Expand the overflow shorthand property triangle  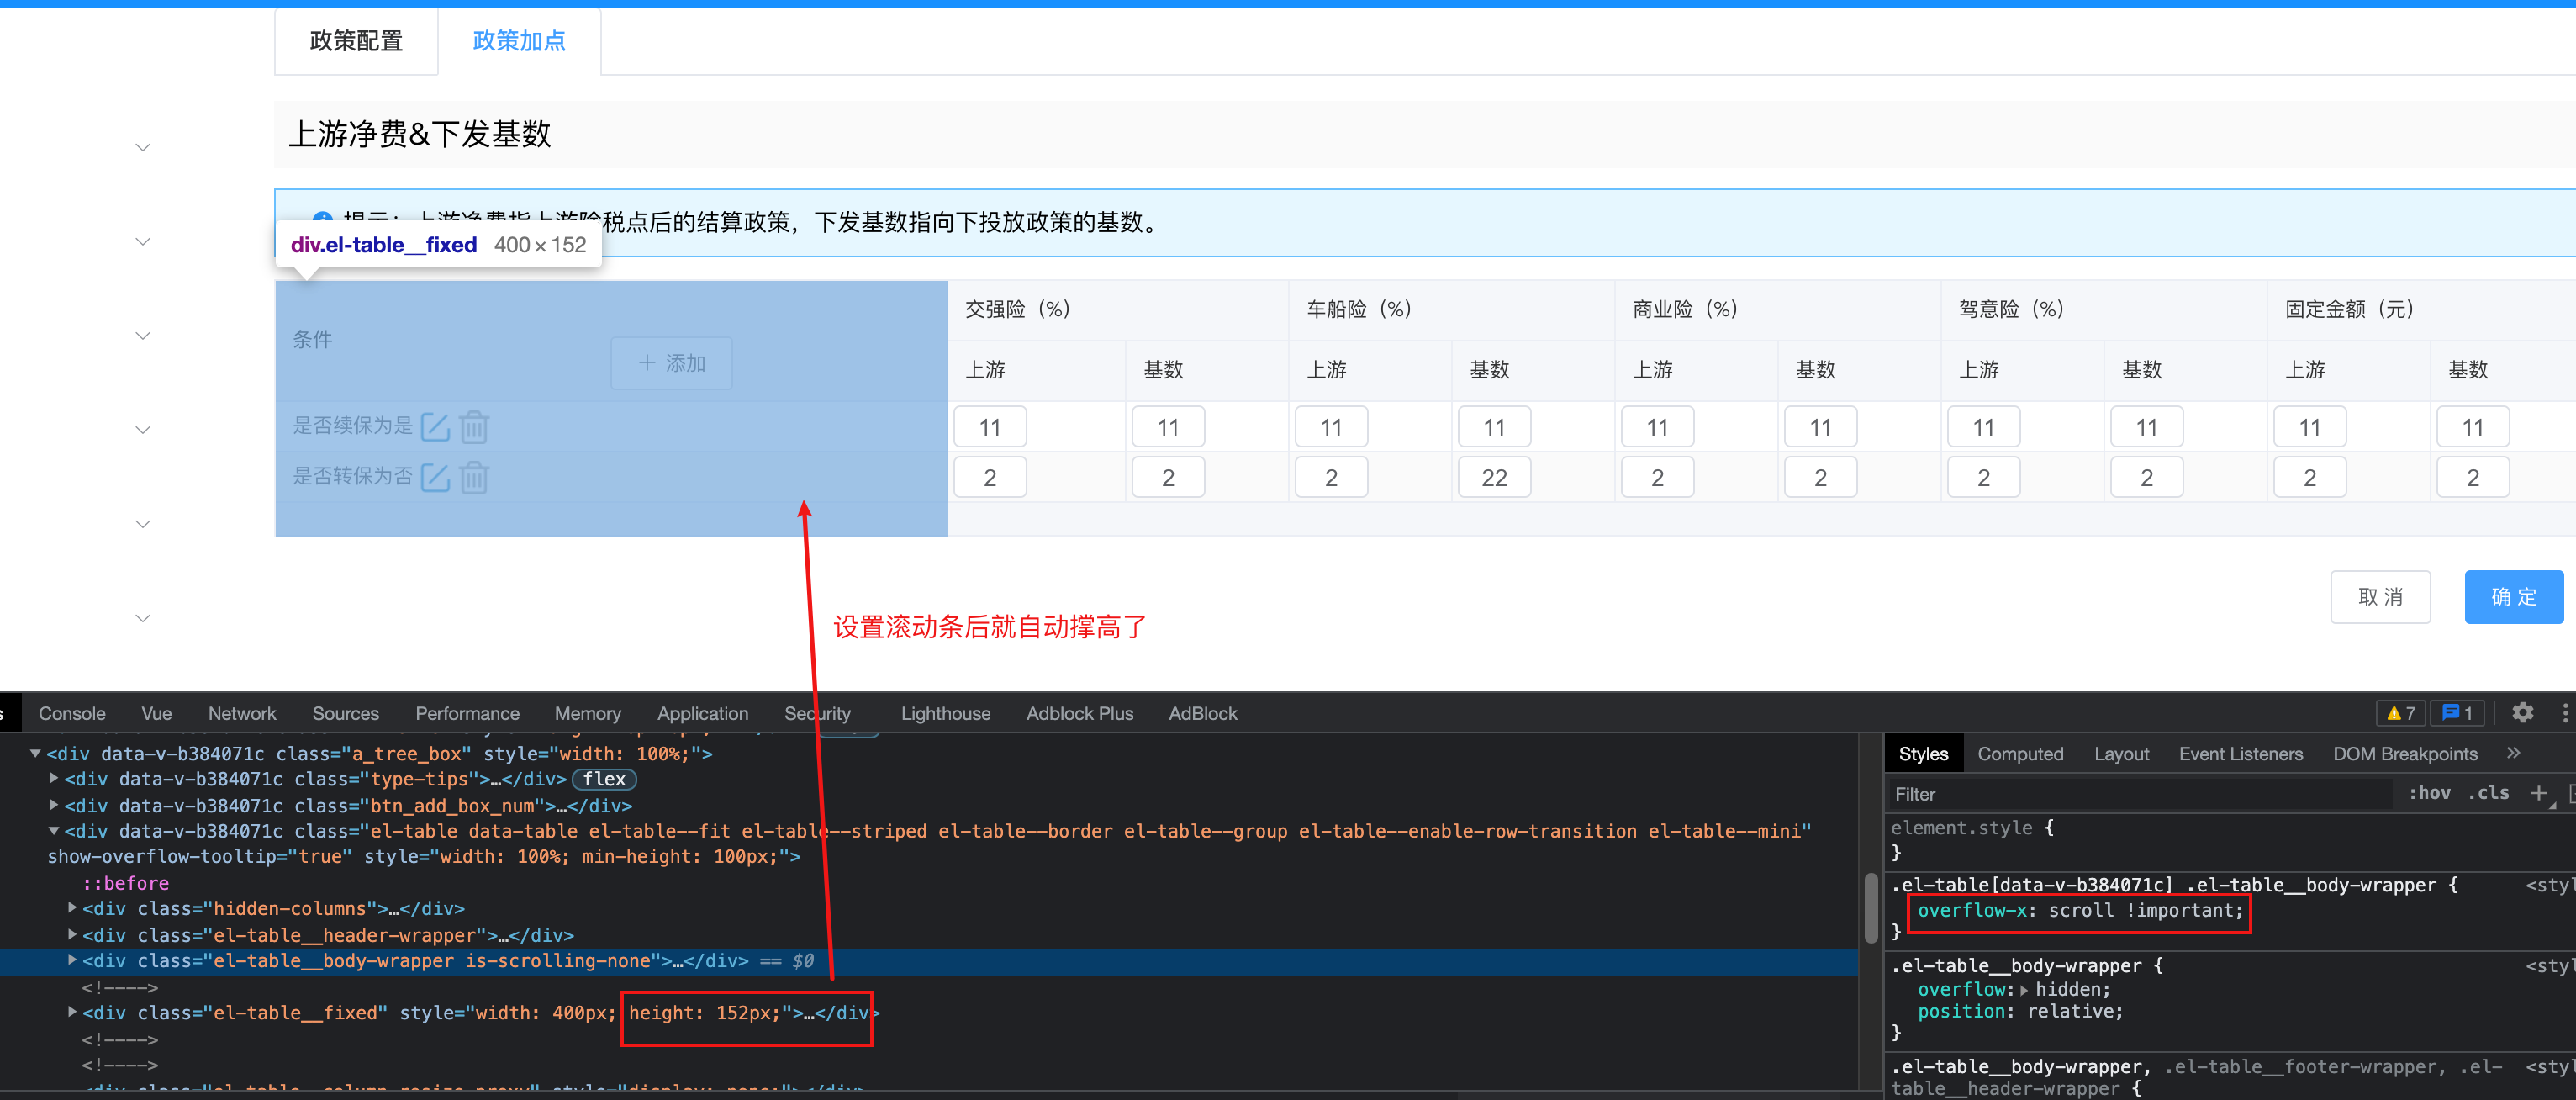click(x=2024, y=990)
